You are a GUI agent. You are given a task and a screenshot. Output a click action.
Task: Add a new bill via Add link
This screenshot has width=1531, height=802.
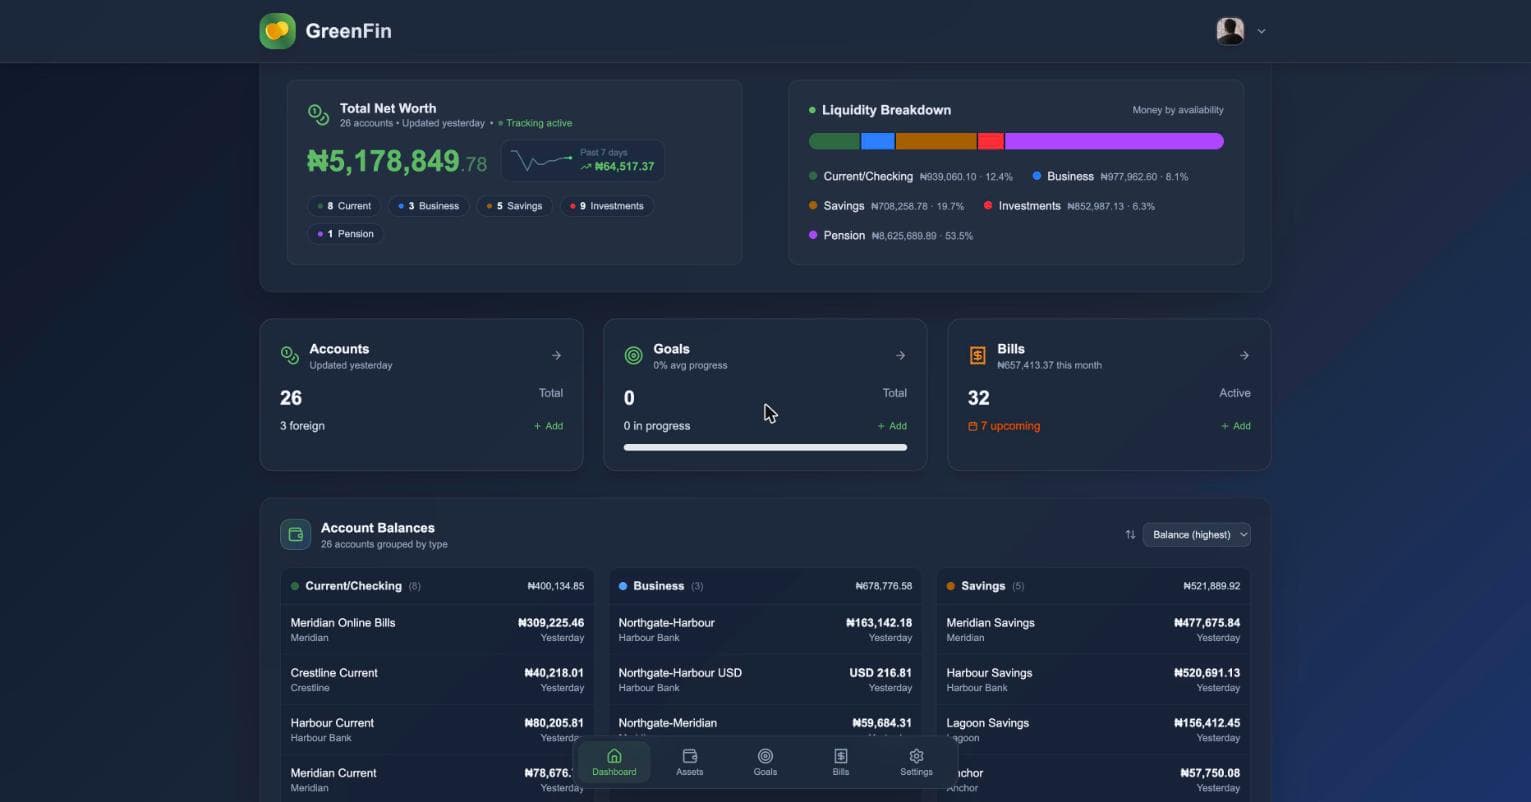tap(1236, 426)
